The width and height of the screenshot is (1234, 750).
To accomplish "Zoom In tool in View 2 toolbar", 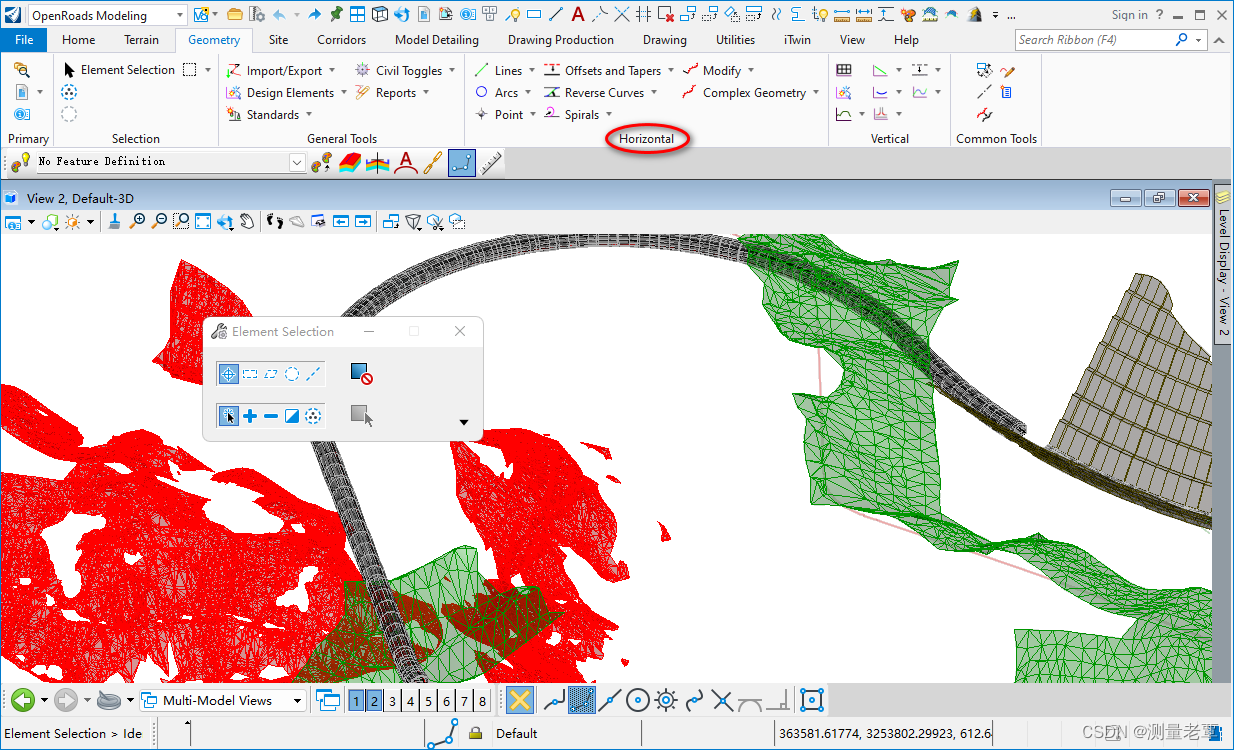I will (x=138, y=221).
